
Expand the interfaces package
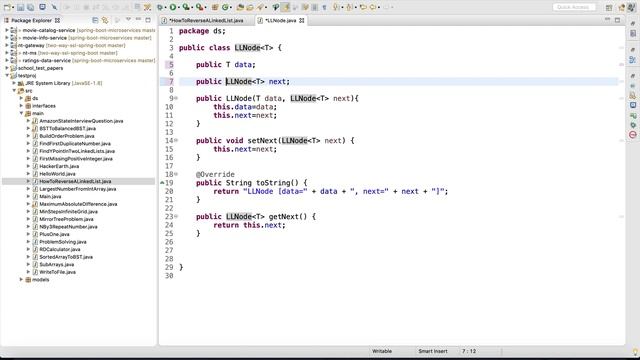coord(21,106)
